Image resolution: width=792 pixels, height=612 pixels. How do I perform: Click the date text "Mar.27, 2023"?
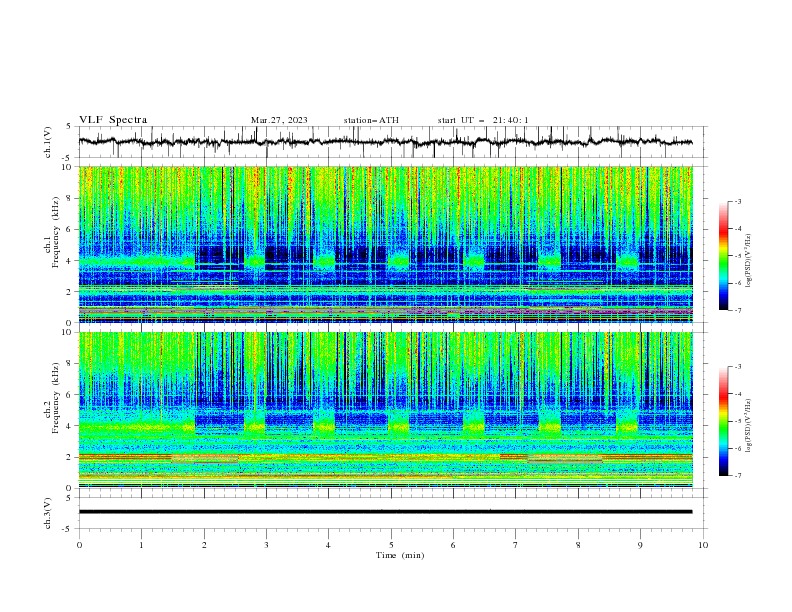[279, 120]
